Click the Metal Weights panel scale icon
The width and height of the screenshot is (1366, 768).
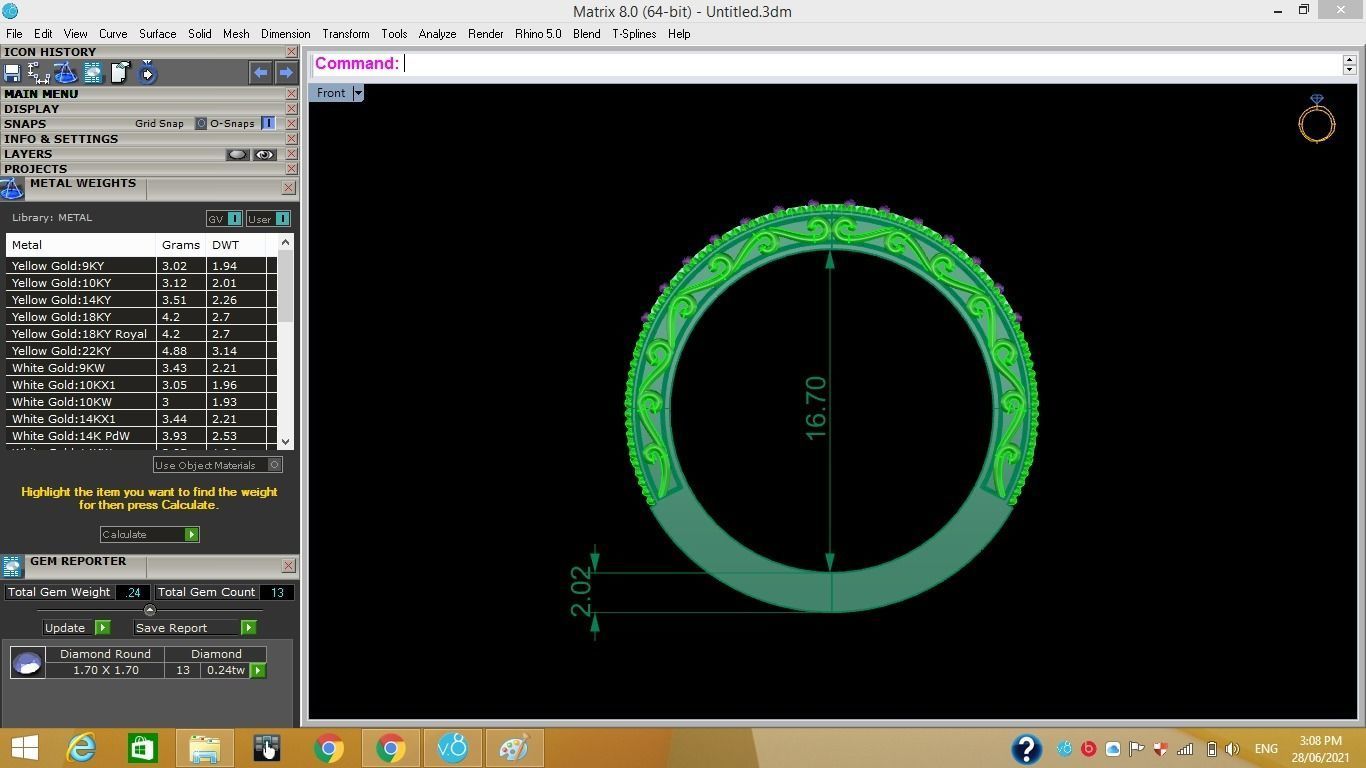(12, 189)
